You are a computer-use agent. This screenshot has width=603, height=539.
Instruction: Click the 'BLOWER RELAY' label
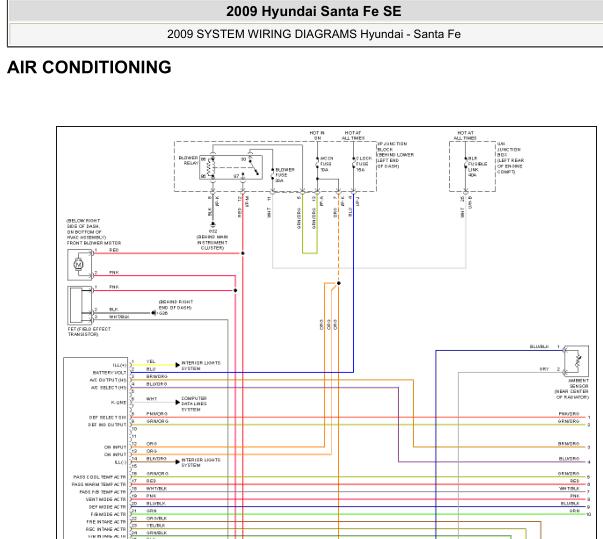coord(188,160)
